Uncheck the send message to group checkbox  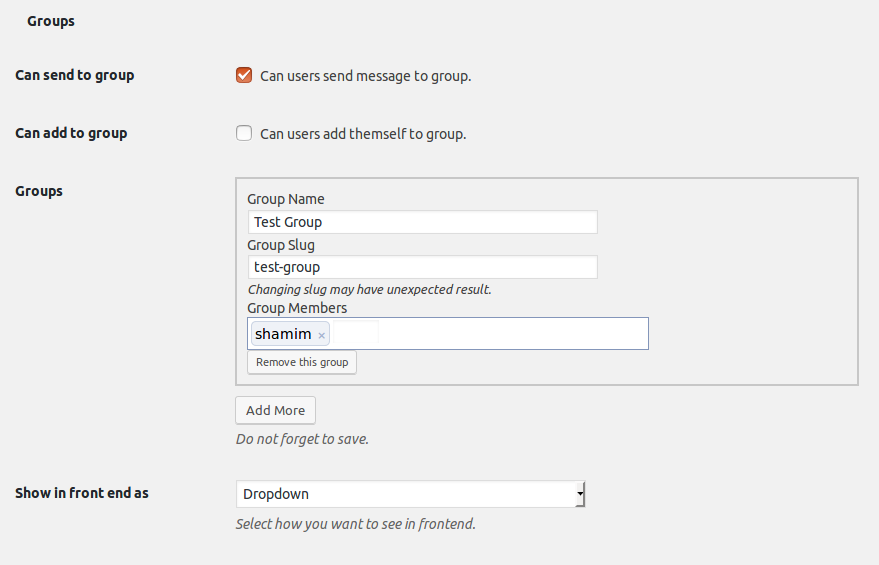[x=244, y=75]
